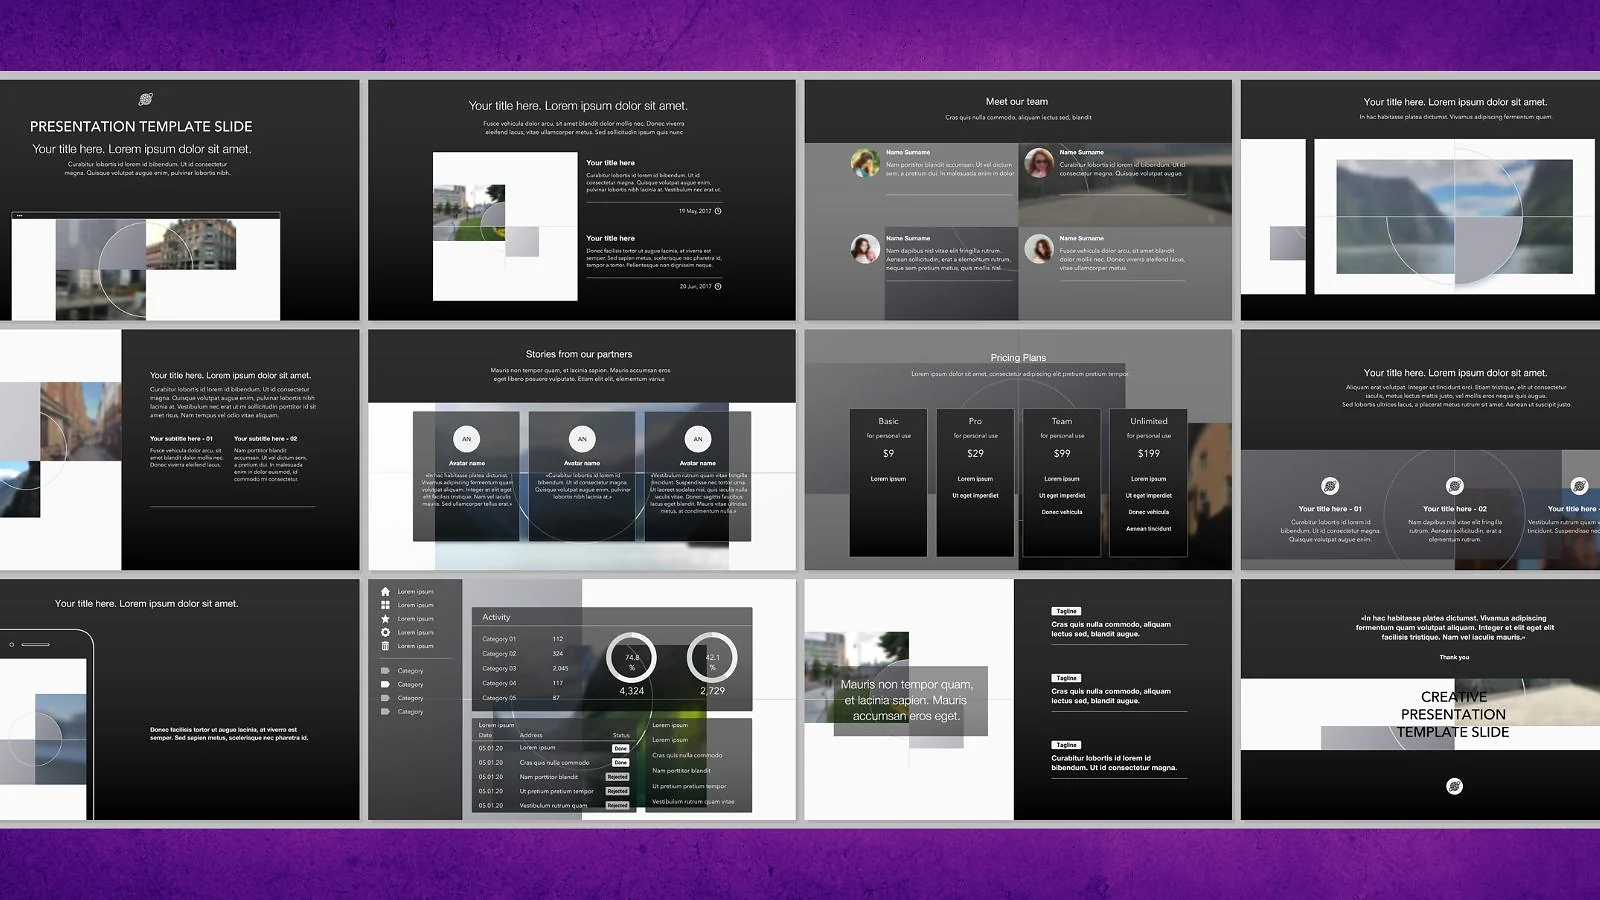Click the 'Category 05' row in Activity
The image size is (1600, 900).
(x=525, y=698)
